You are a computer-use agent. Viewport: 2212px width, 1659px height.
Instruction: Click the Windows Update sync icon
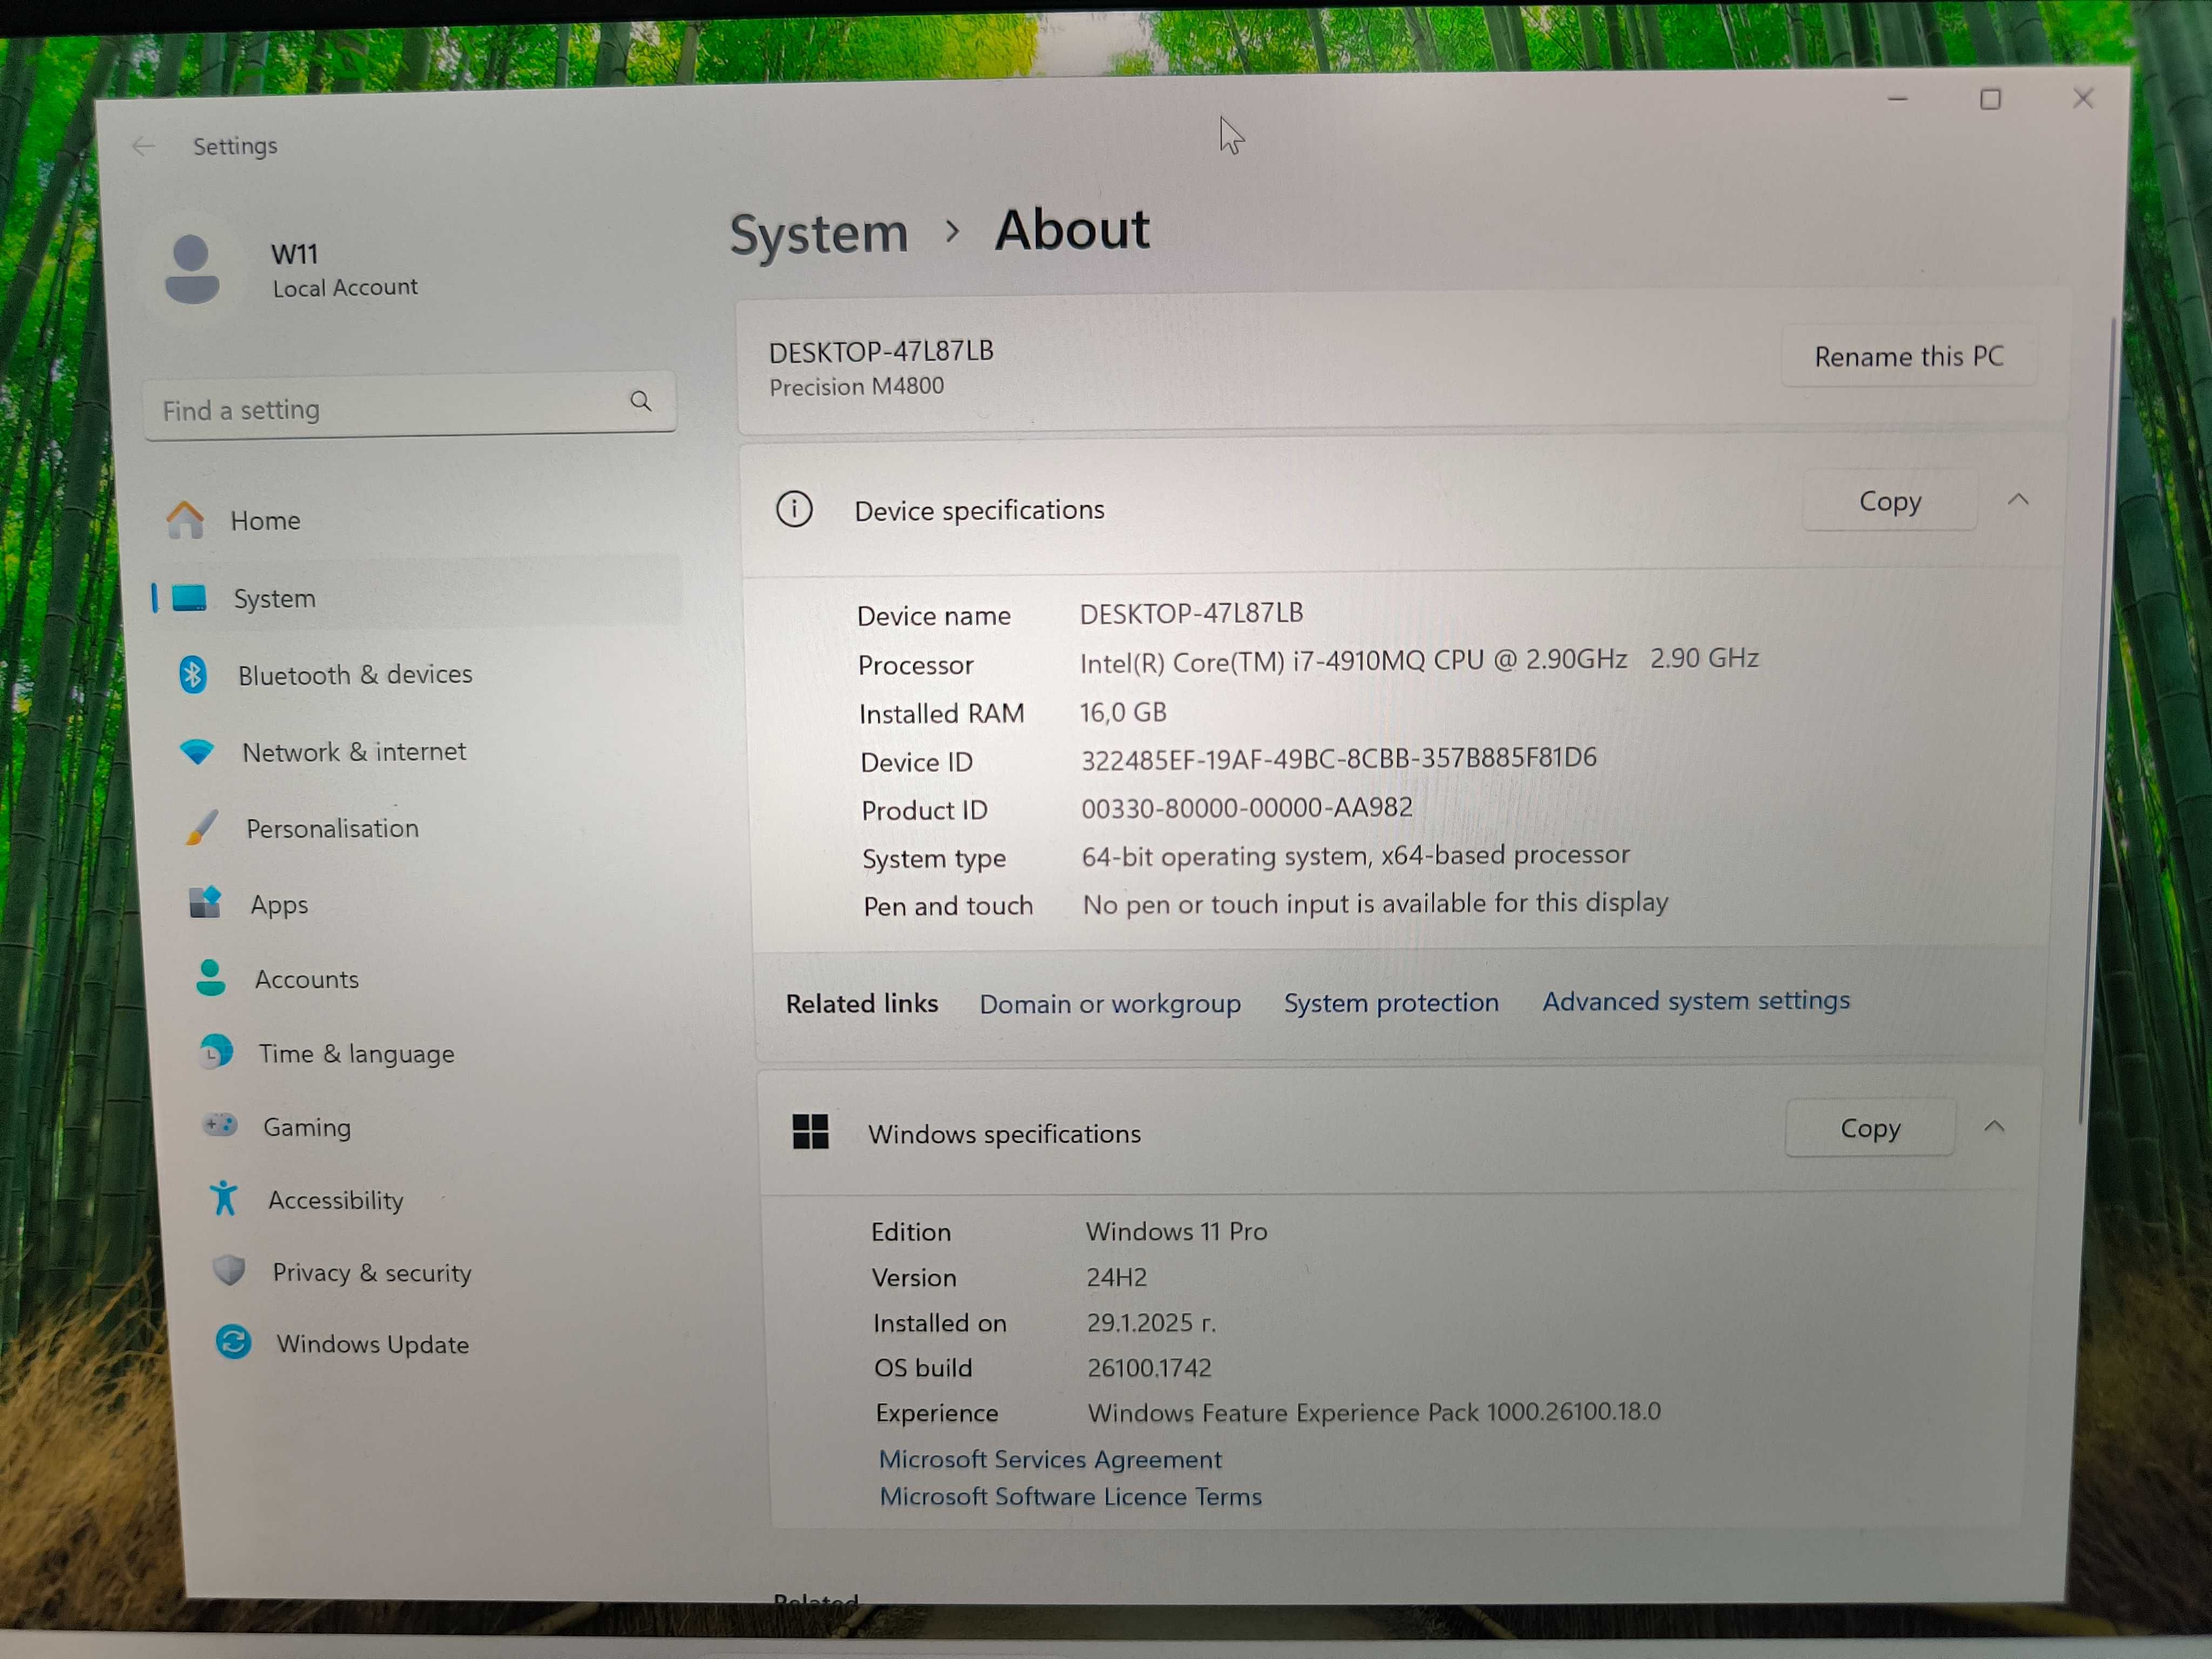click(x=233, y=1342)
